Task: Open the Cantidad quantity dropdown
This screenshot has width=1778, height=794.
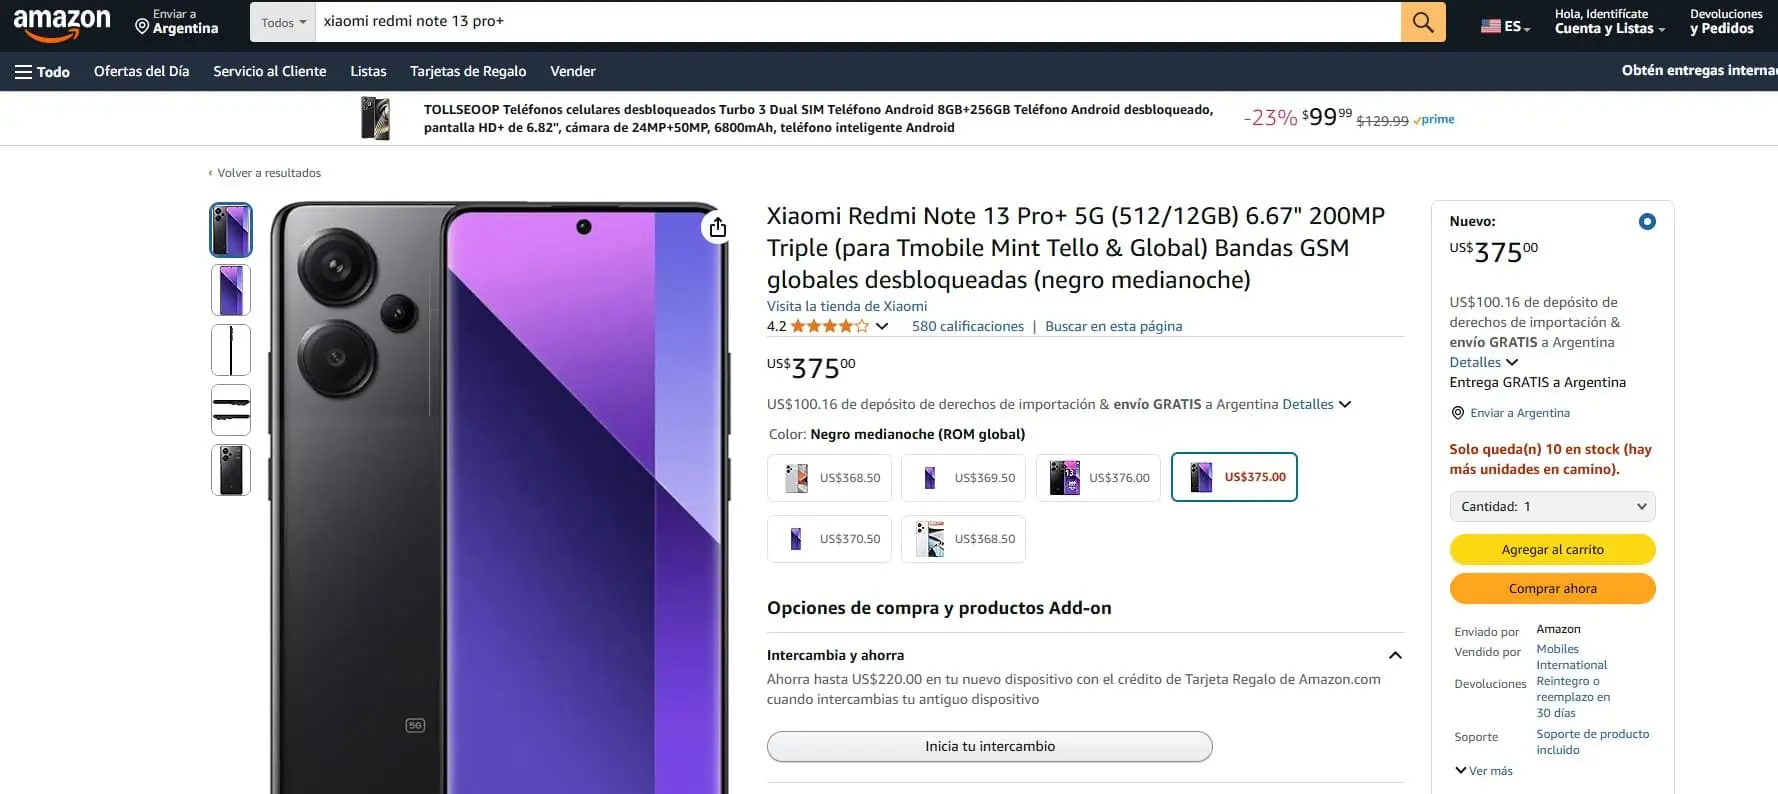Action: click(x=1552, y=507)
